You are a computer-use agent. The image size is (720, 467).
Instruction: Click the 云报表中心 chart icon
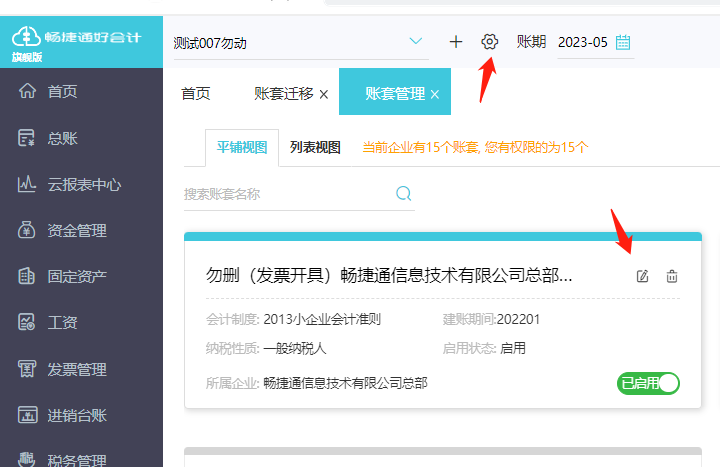pyautogui.click(x=27, y=184)
